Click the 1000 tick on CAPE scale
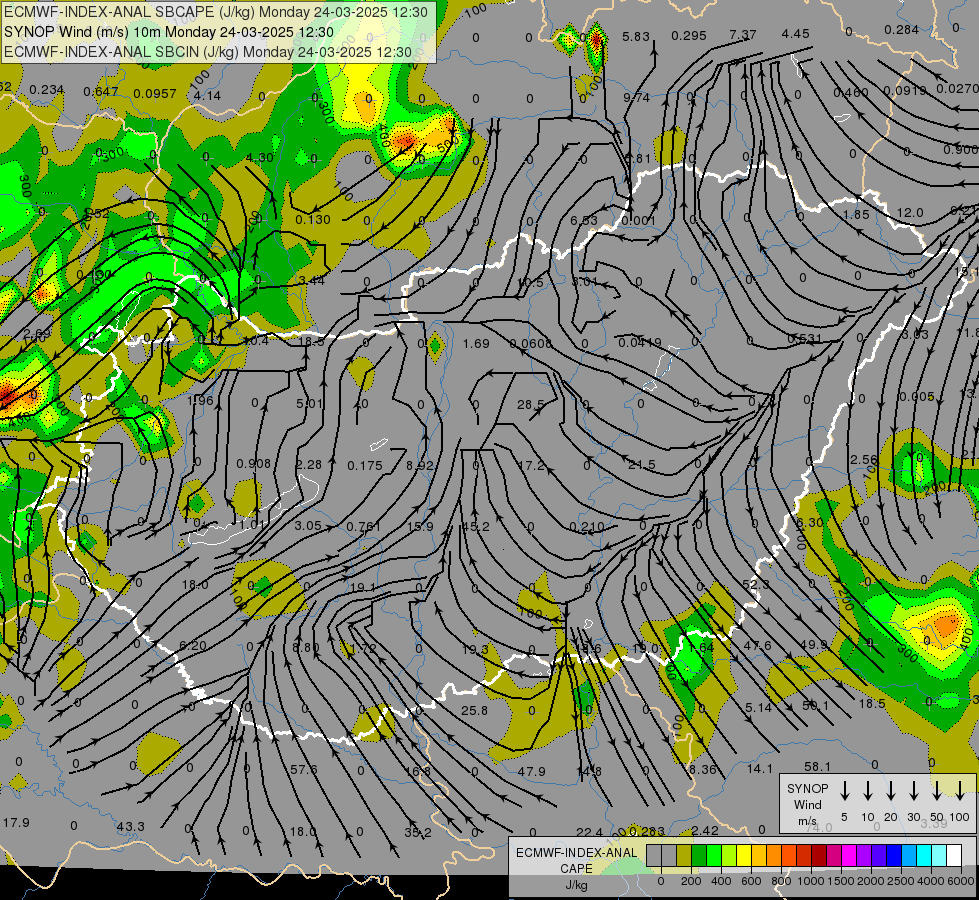This screenshot has height=900, width=979. [x=811, y=881]
